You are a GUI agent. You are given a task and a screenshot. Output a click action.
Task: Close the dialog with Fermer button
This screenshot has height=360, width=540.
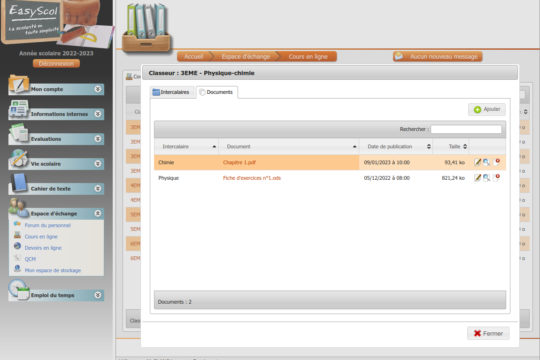[x=488, y=333]
